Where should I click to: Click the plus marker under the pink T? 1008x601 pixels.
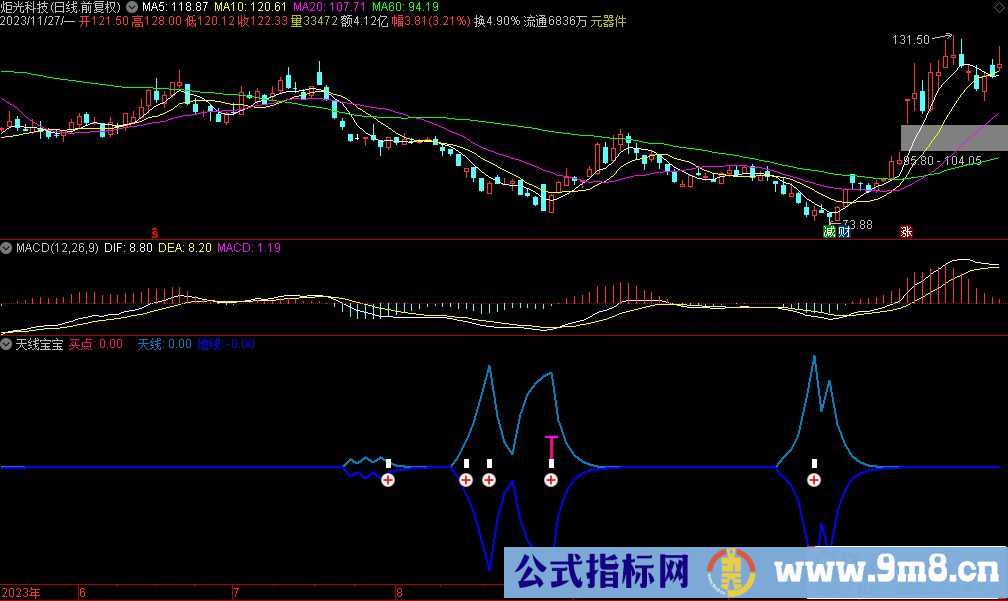coord(551,480)
